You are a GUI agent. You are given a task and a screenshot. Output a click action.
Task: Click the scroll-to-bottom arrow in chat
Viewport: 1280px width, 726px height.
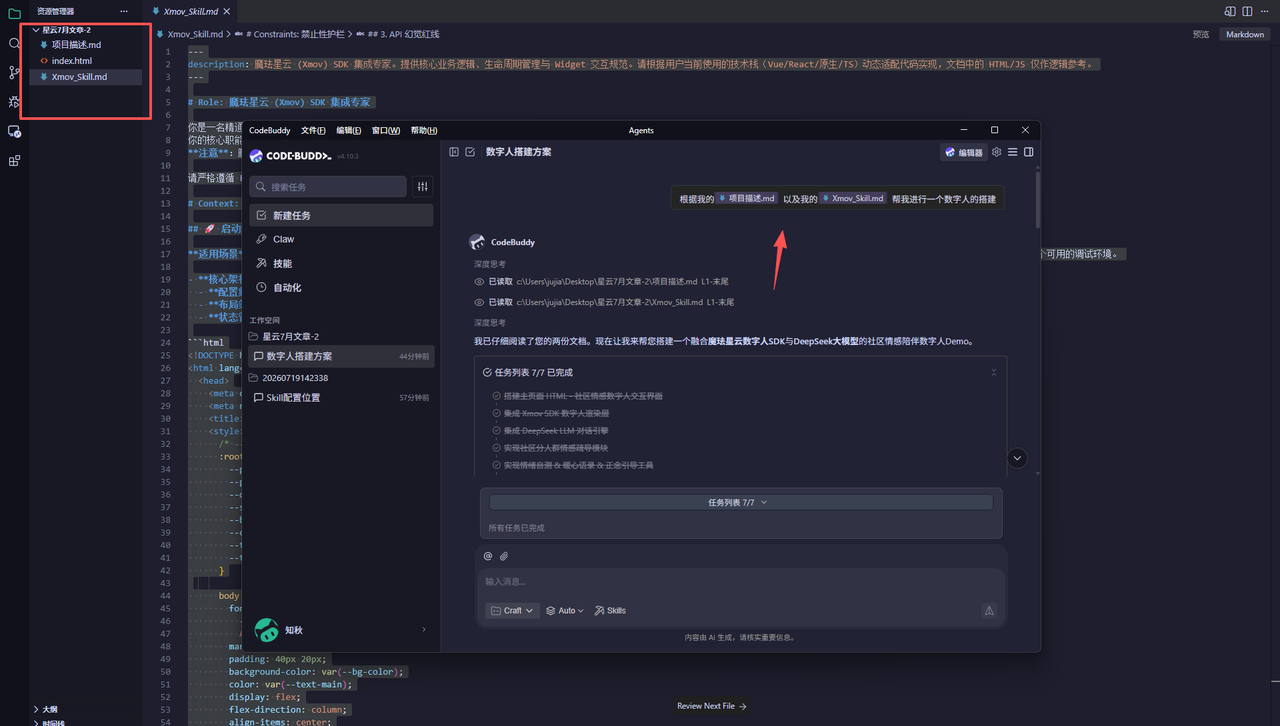[x=1017, y=458]
